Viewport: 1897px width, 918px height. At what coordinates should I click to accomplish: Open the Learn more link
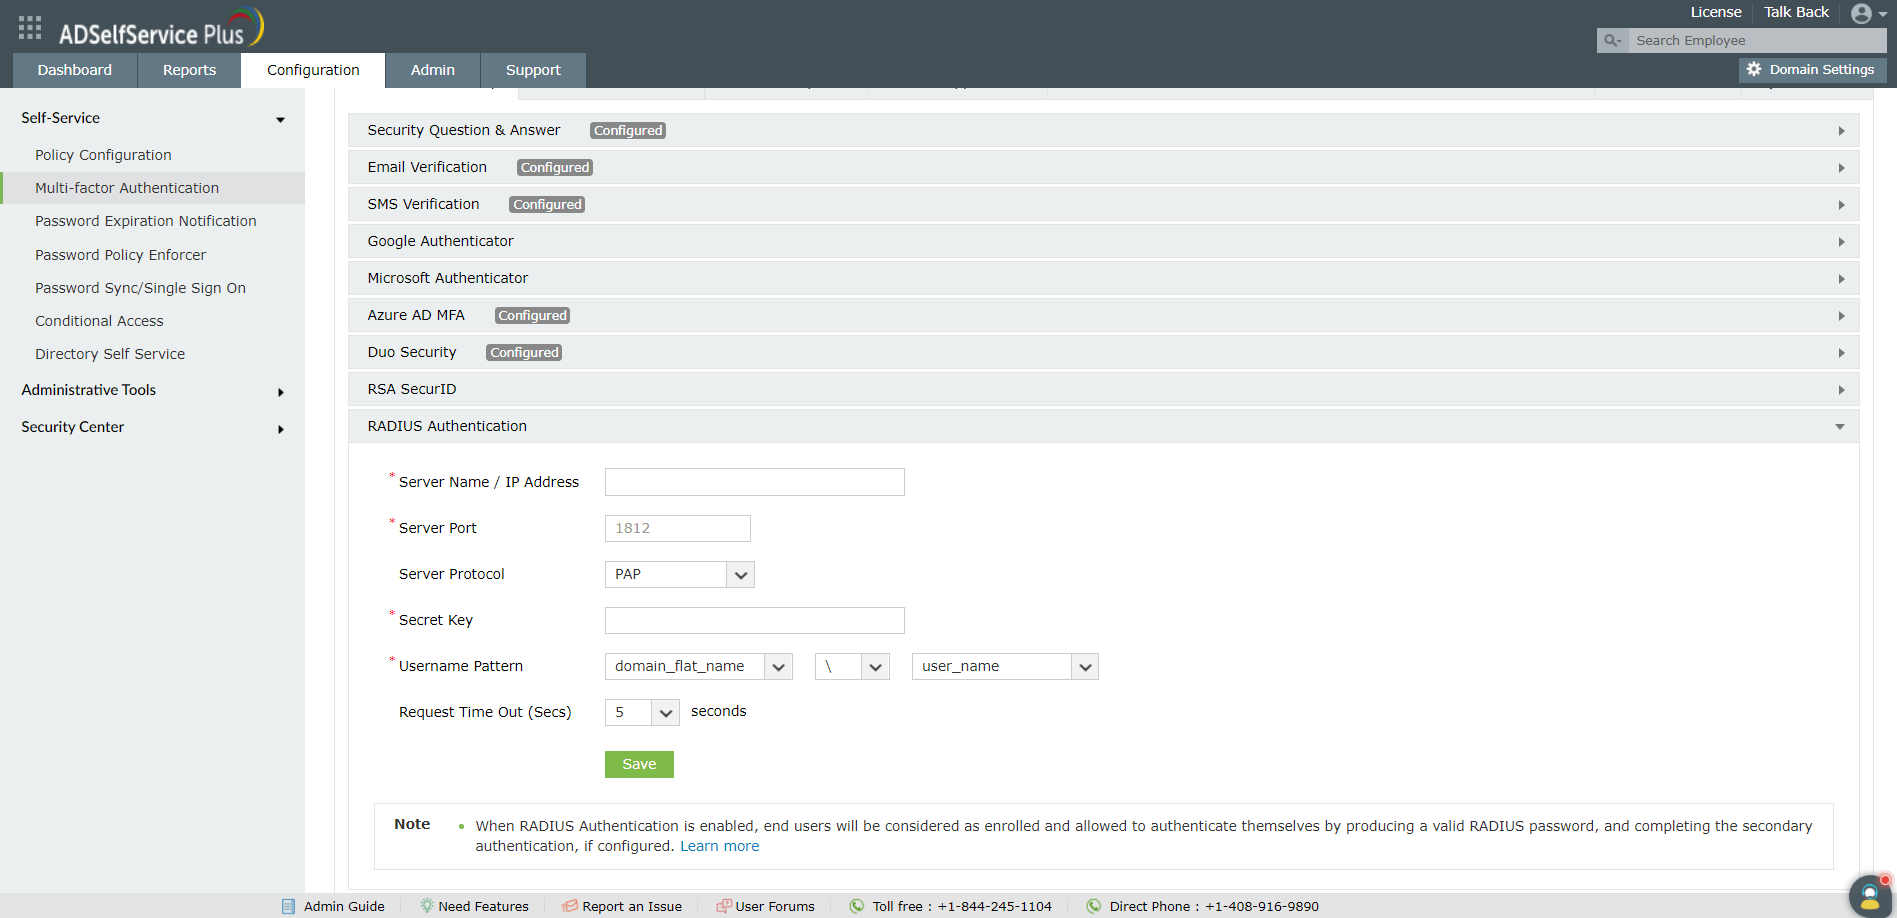(x=720, y=846)
